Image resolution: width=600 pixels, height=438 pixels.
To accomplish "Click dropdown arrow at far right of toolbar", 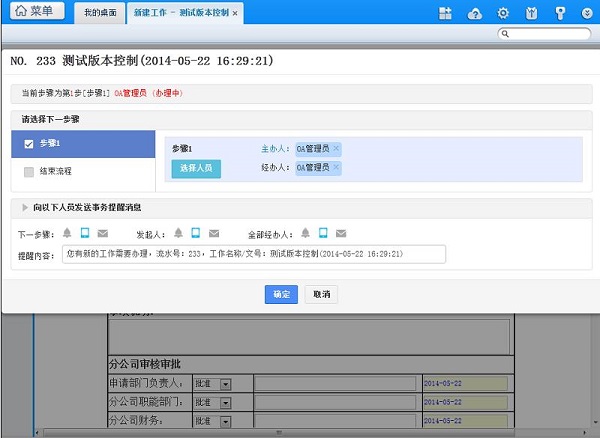I will click(587, 13).
